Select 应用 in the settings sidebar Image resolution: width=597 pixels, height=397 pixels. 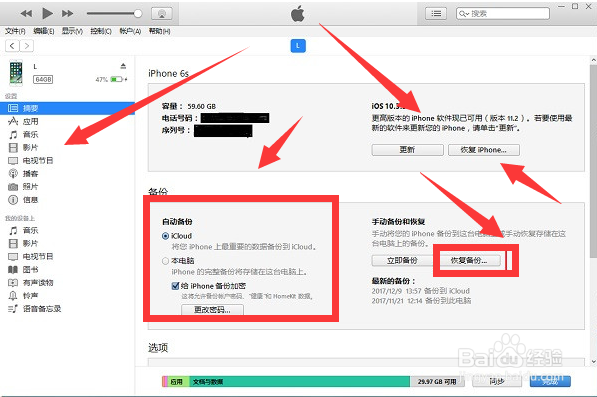[30, 121]
